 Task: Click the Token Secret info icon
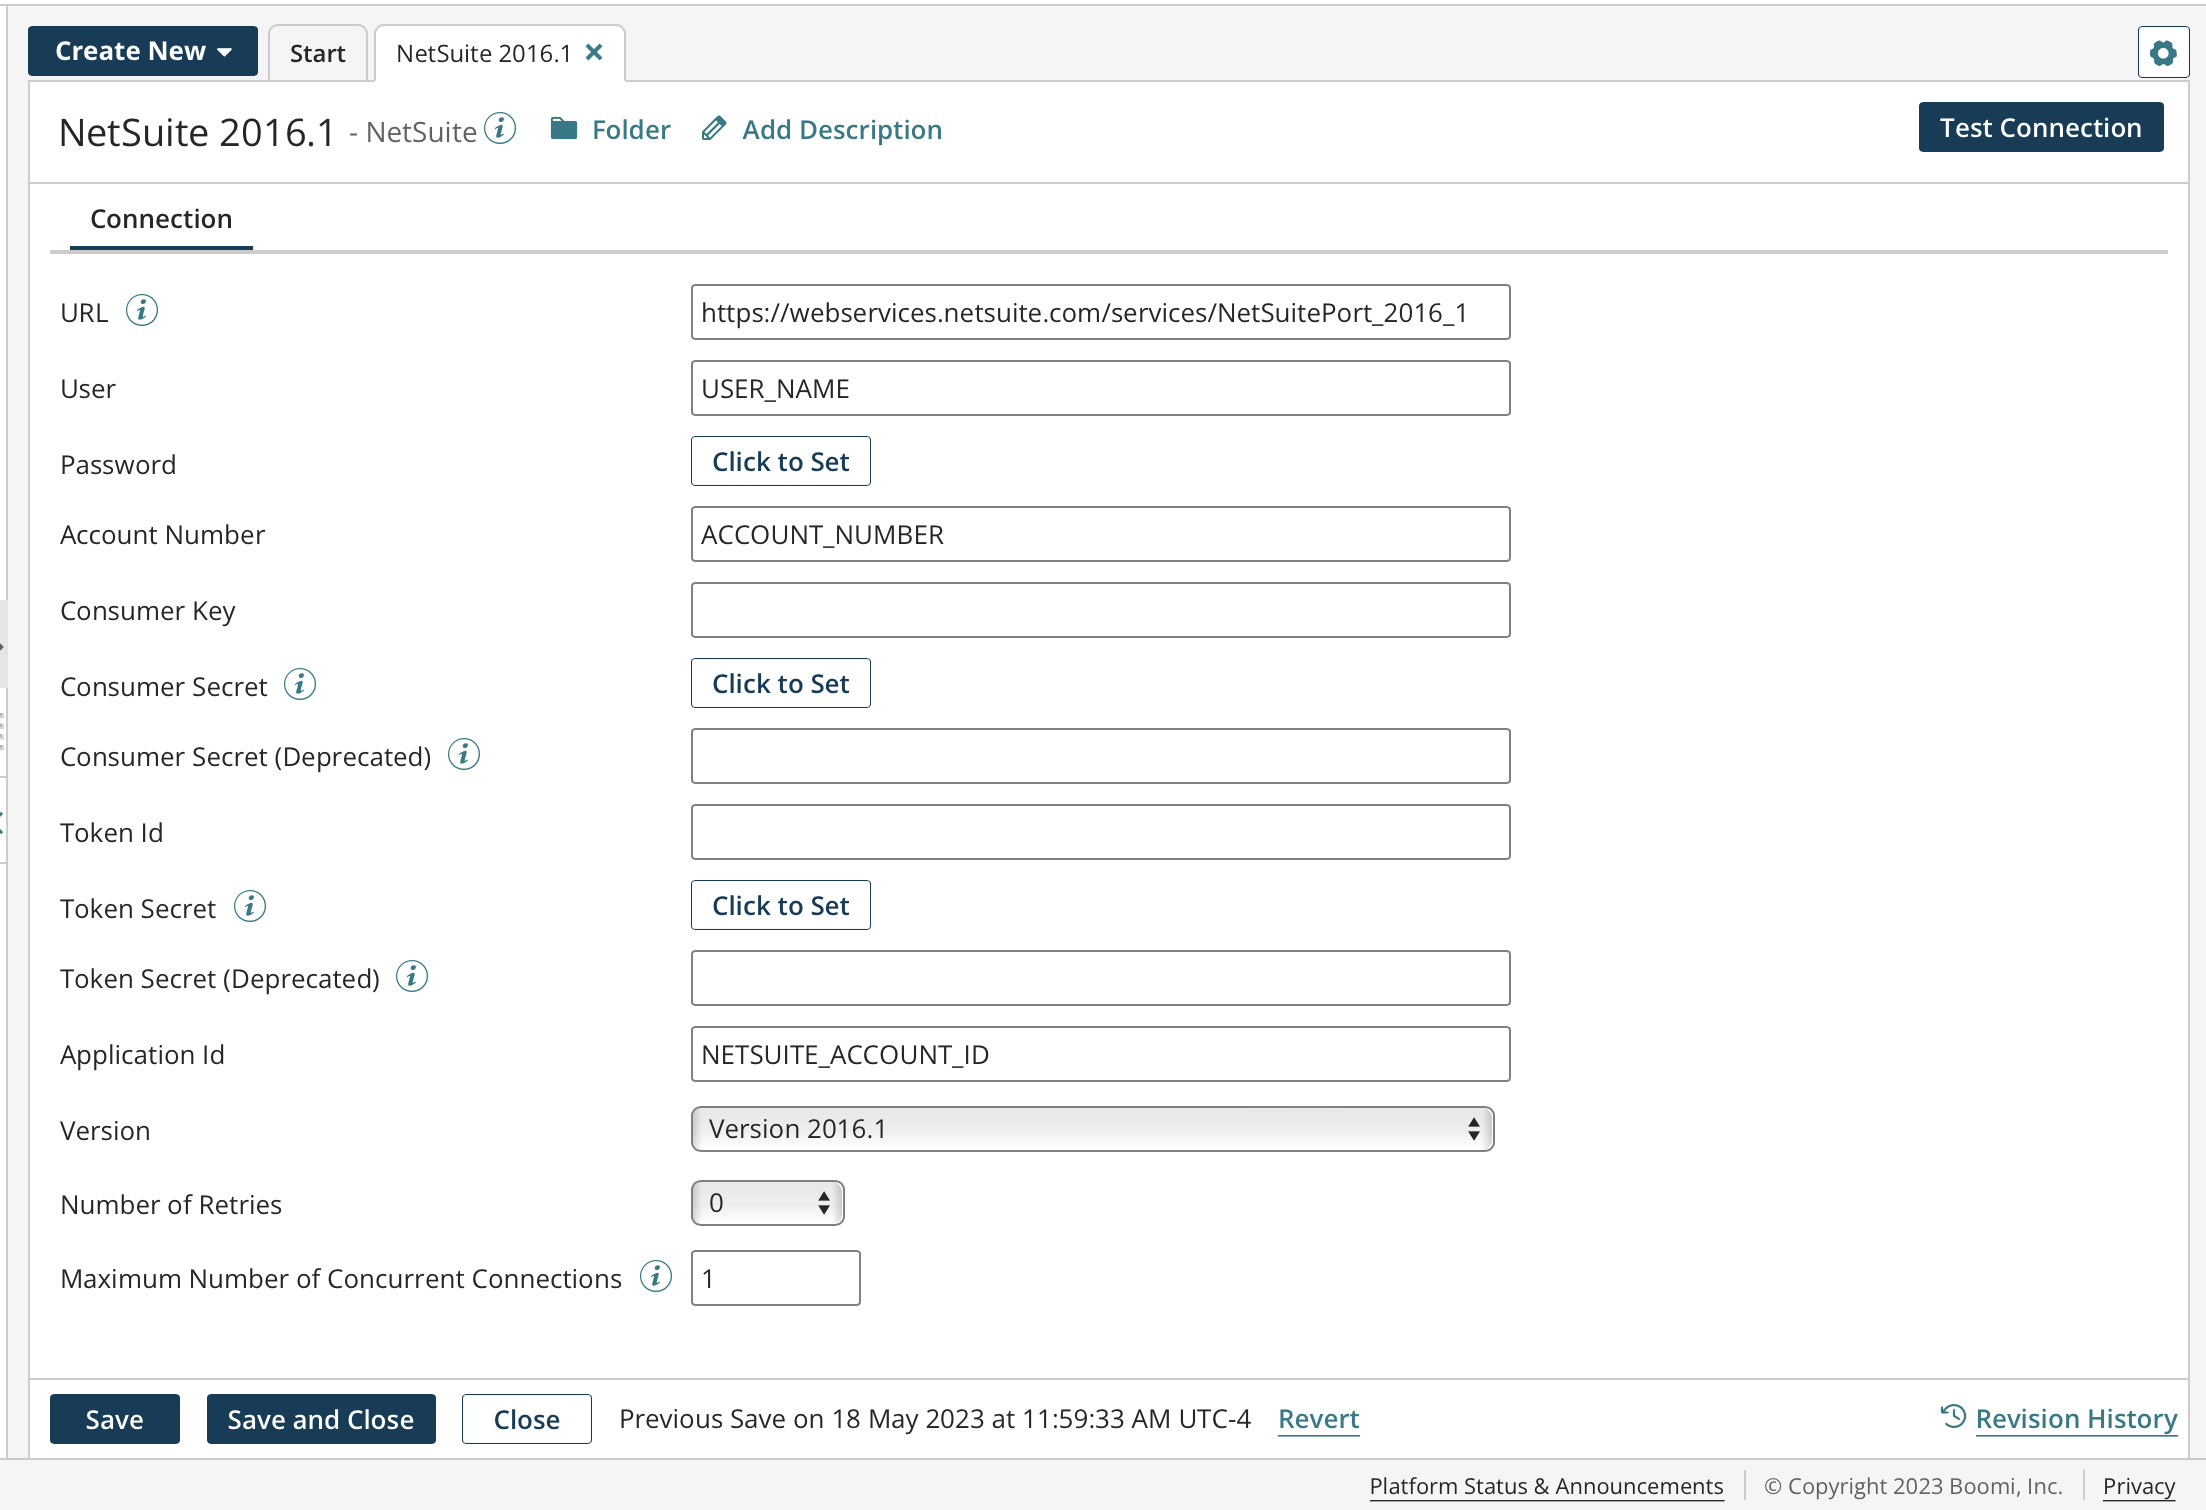coord(250,906)
